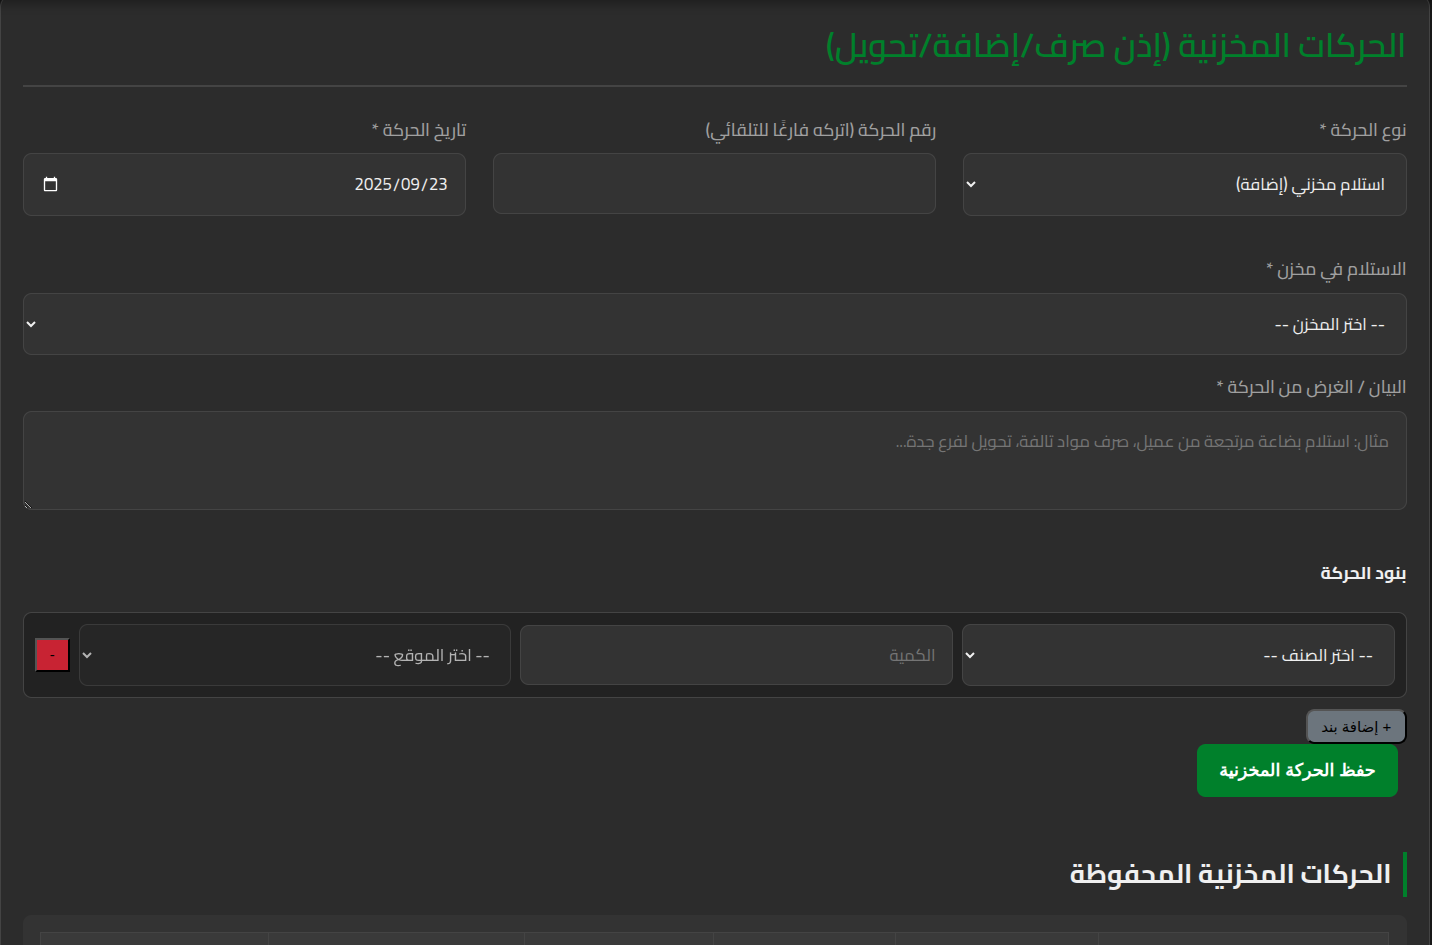Screen dimensions: 1432x945
Task: Click the date value 2025/09/23
Action: coord(400,184)
